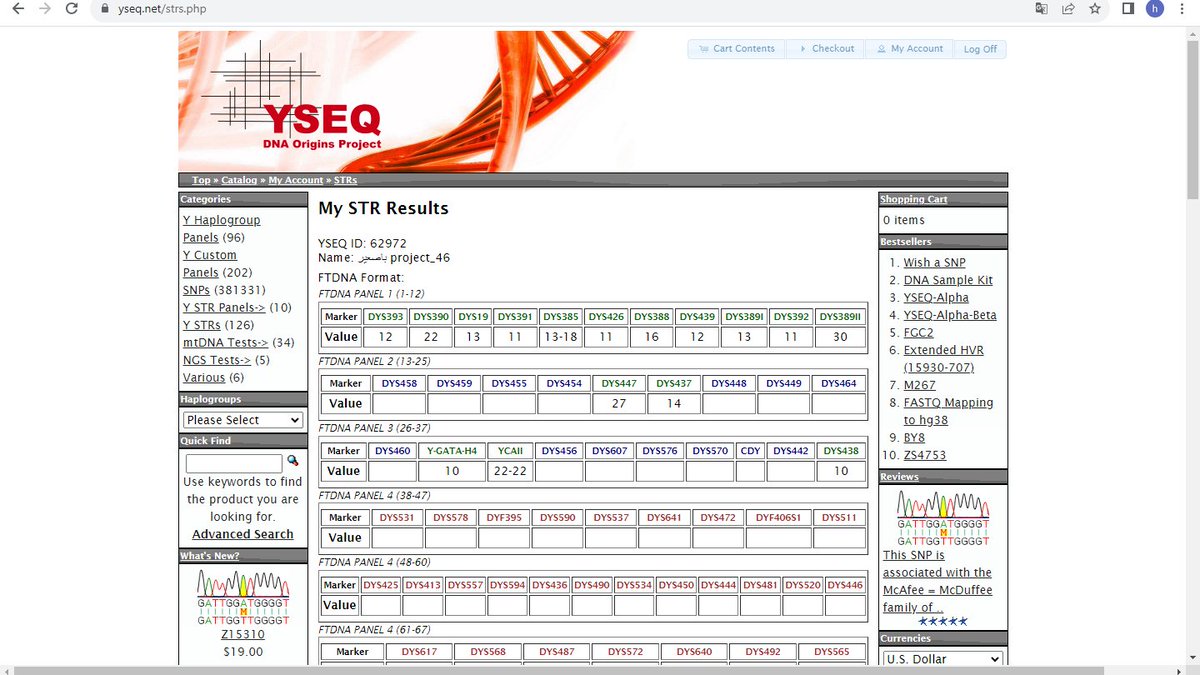Click the Checkout button
Image resolution: width=1200 pixels, height=675 pixels.
(827, 49)
